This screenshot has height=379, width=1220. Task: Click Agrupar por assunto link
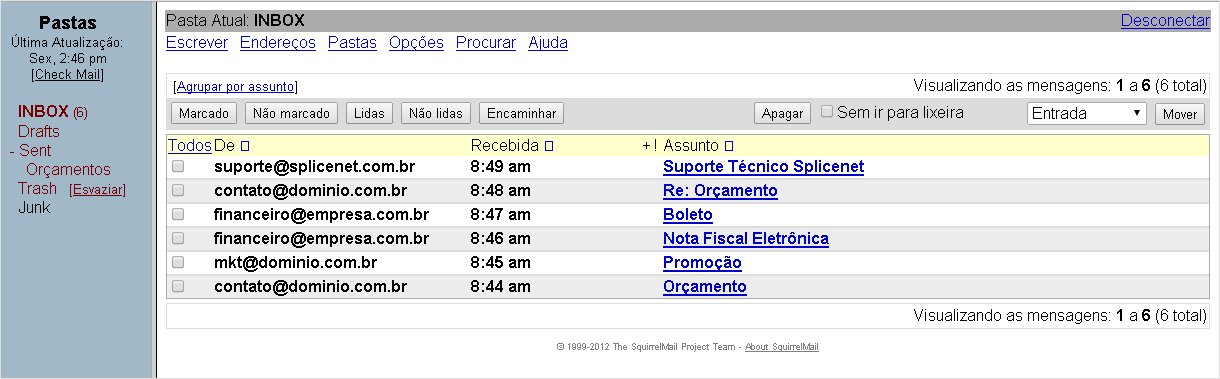pos(235,87)
